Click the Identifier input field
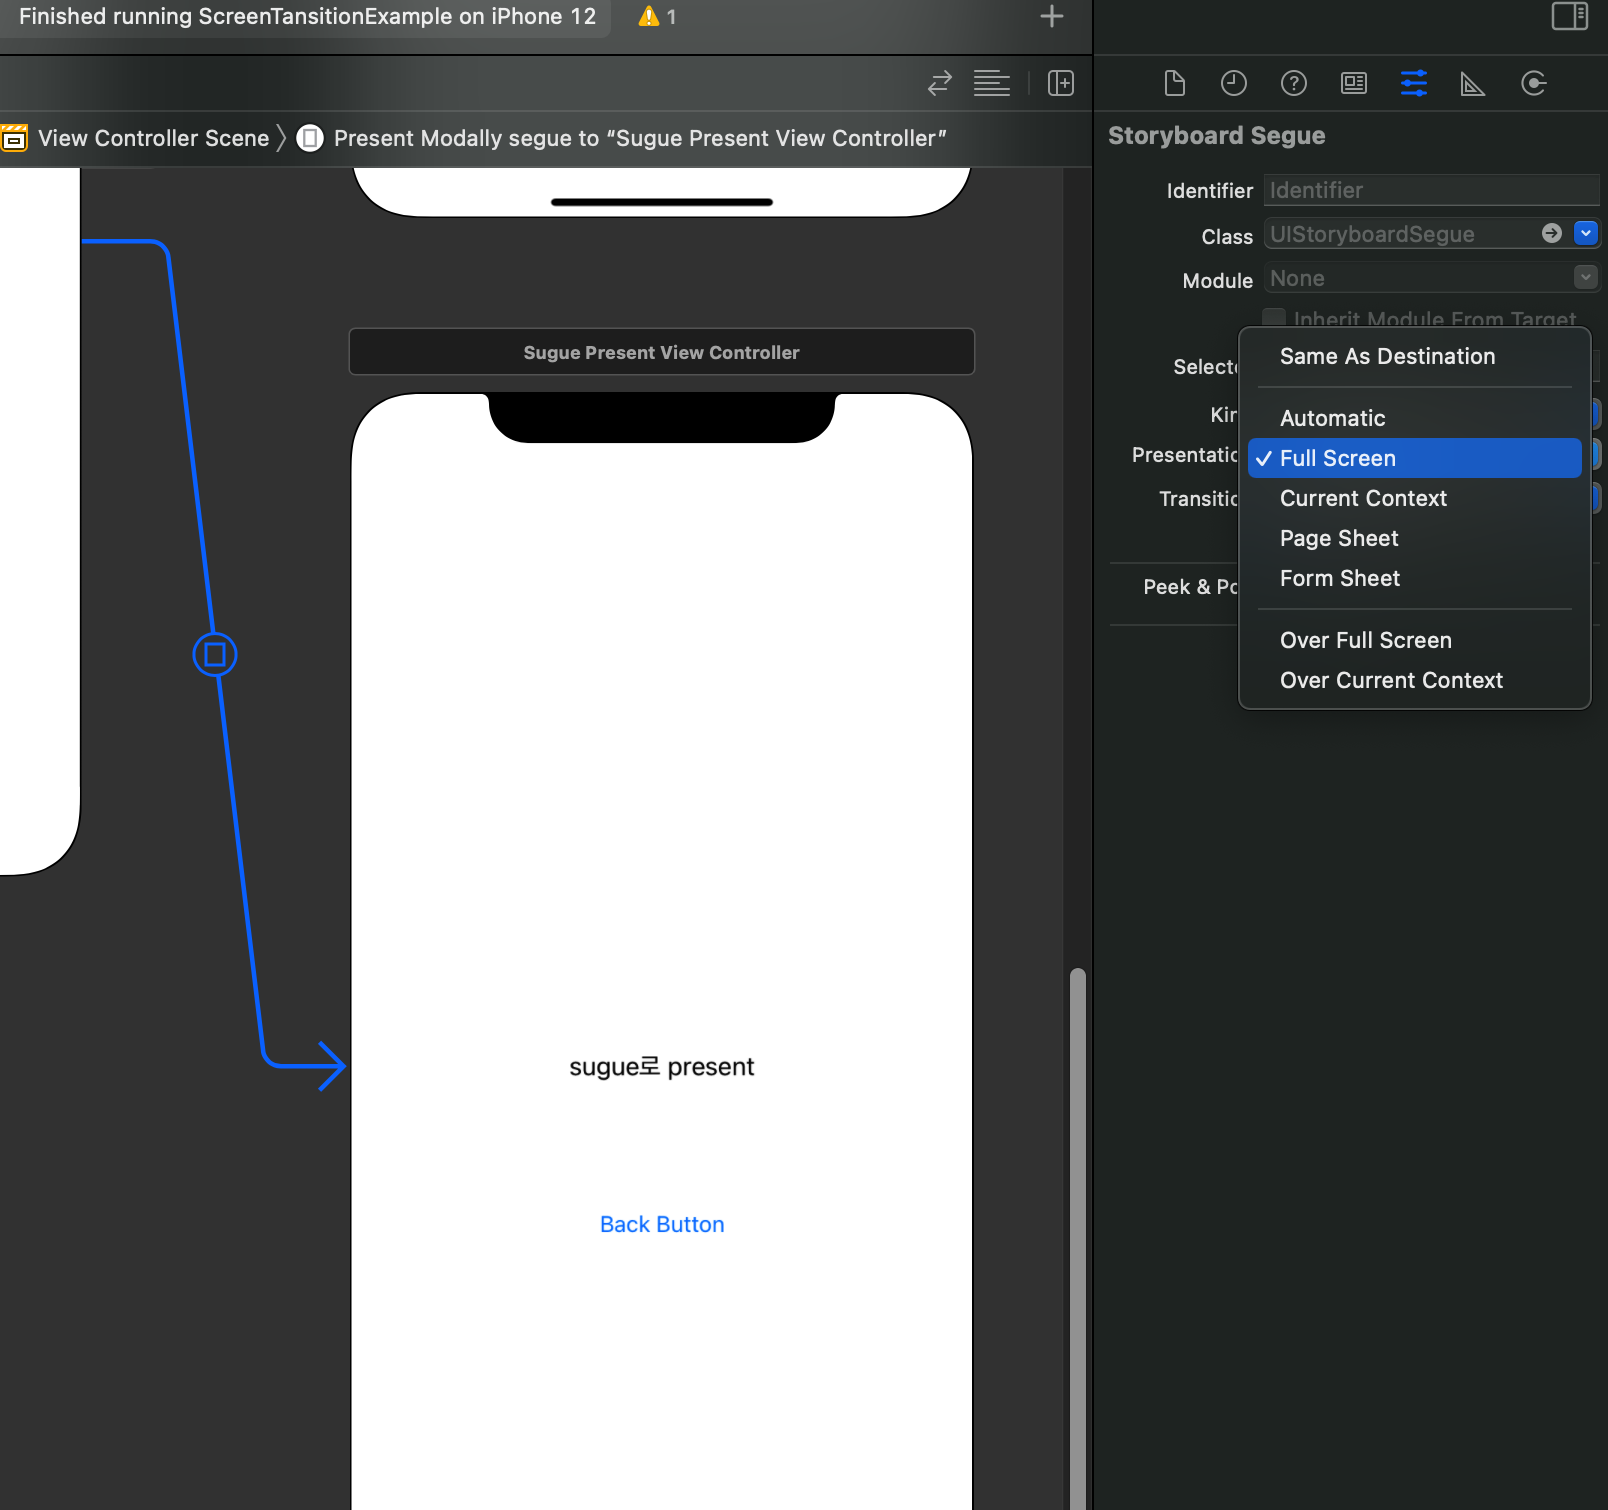This screenshot has width=1608, height=1510. (1431, 190)
